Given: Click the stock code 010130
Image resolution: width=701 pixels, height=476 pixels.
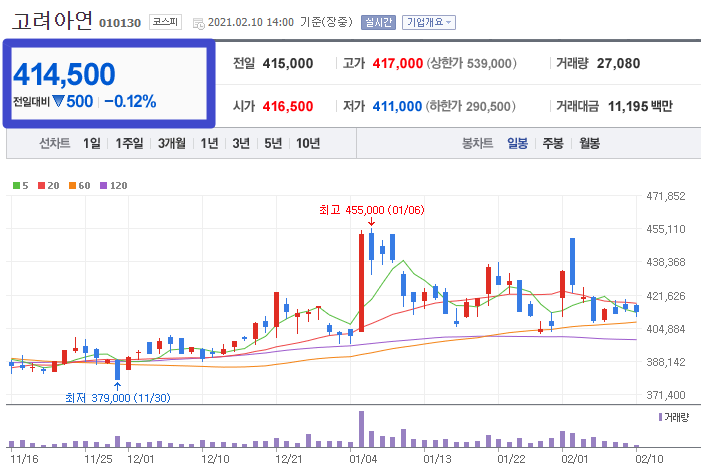Looking at the screenshot, I should tap(120, 23).
